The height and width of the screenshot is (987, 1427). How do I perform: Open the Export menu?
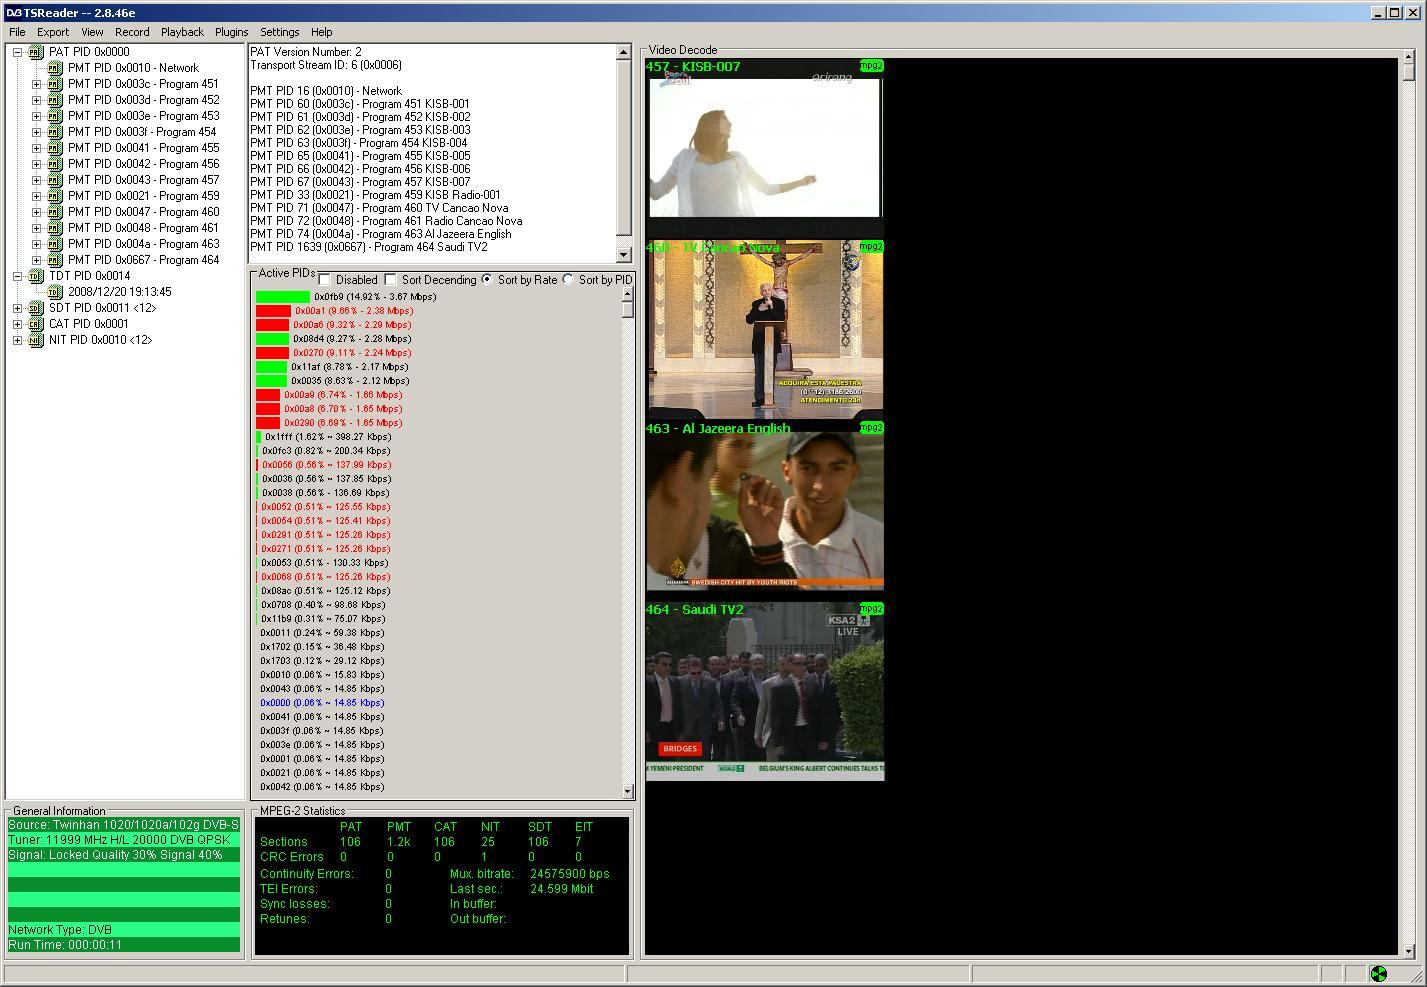[53, 32]
